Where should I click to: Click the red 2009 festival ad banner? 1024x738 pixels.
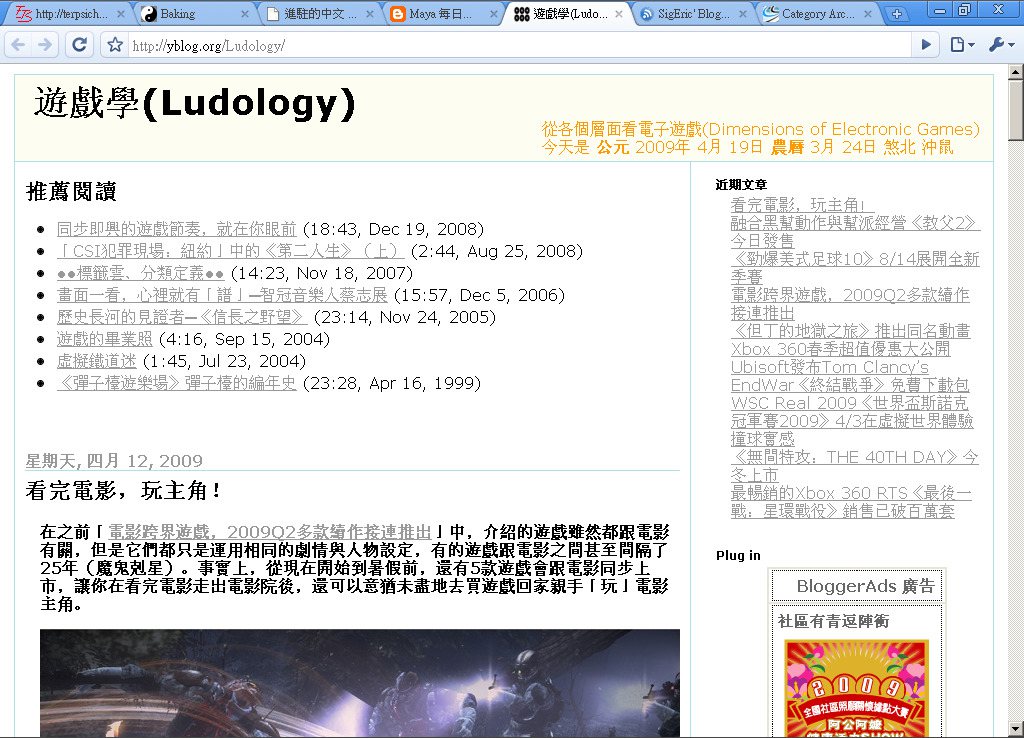(856, 688)
